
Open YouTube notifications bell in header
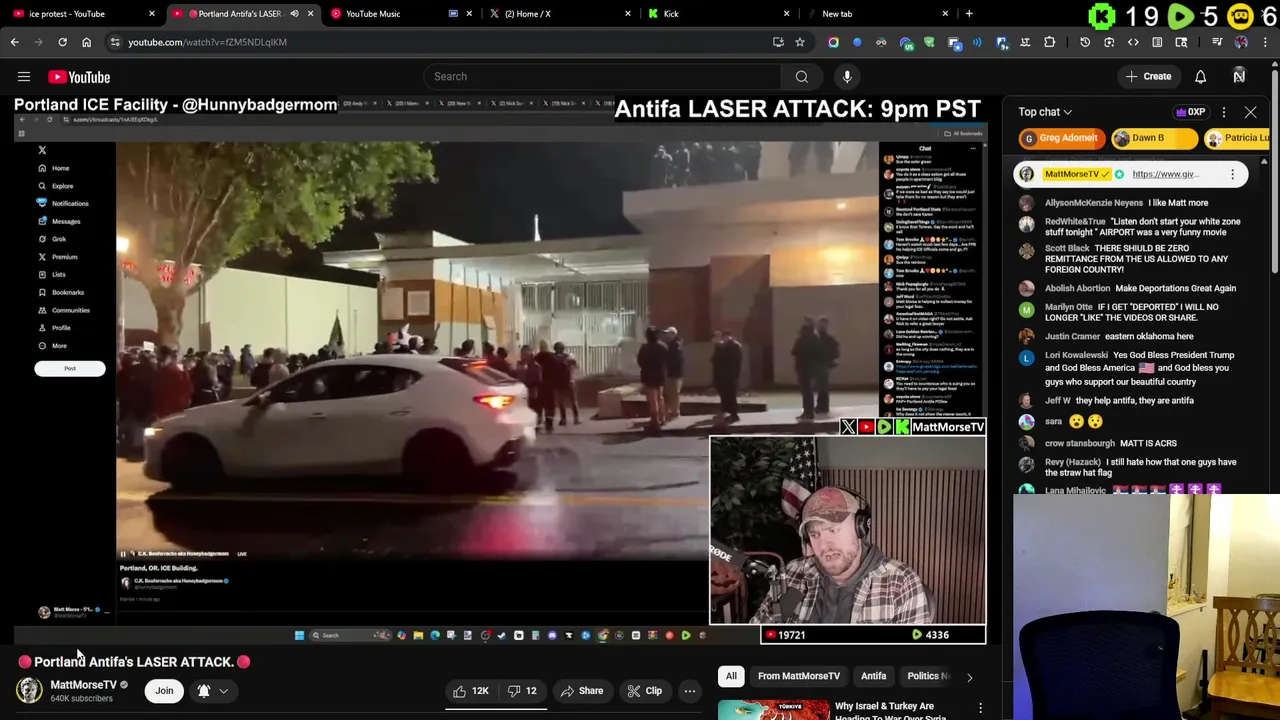(1200, 77)
